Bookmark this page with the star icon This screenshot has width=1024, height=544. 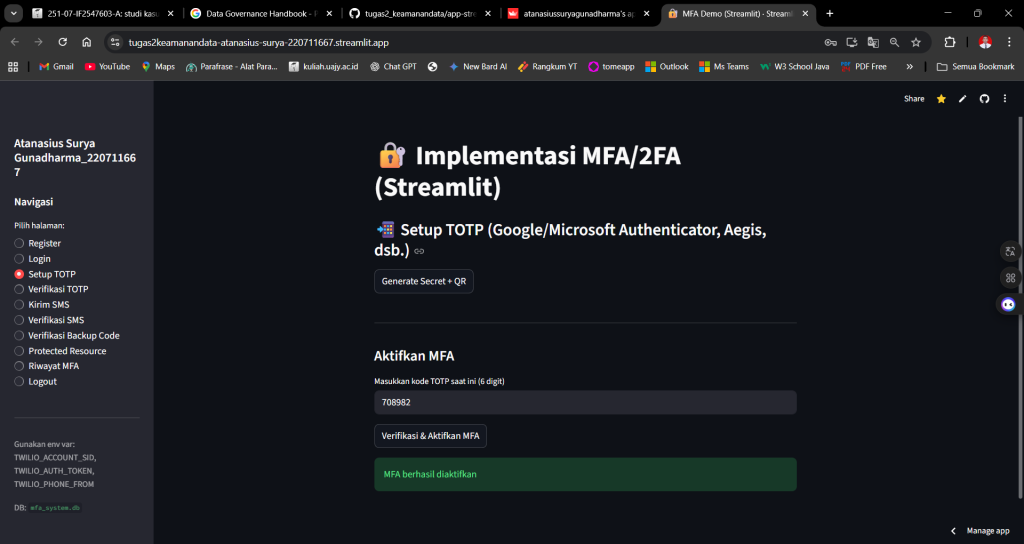[916, 42]
